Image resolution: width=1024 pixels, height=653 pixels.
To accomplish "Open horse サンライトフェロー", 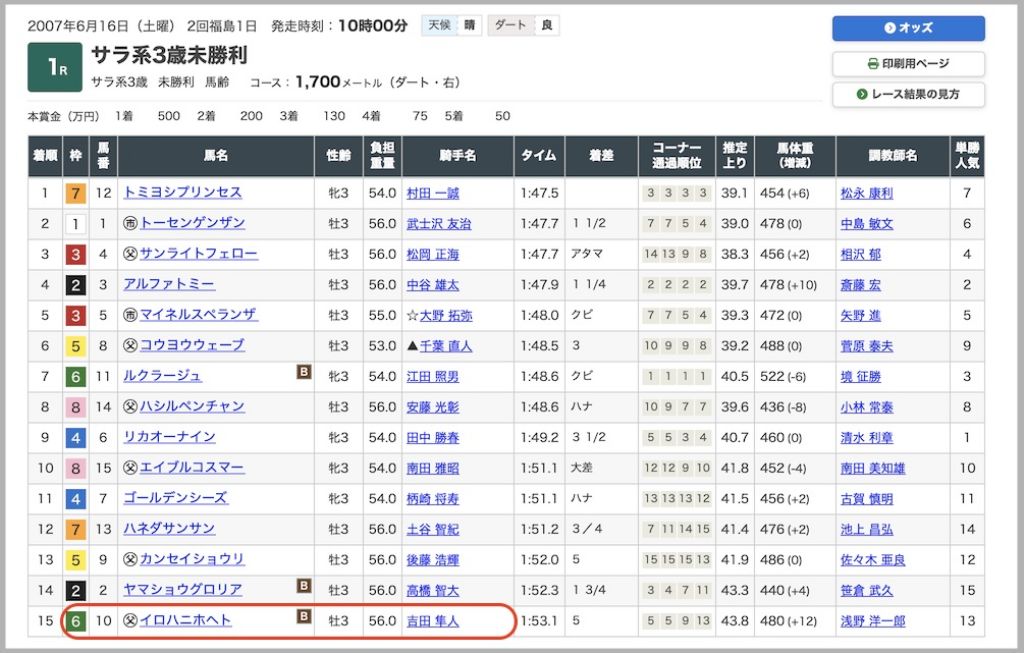I will pos(199,253).
